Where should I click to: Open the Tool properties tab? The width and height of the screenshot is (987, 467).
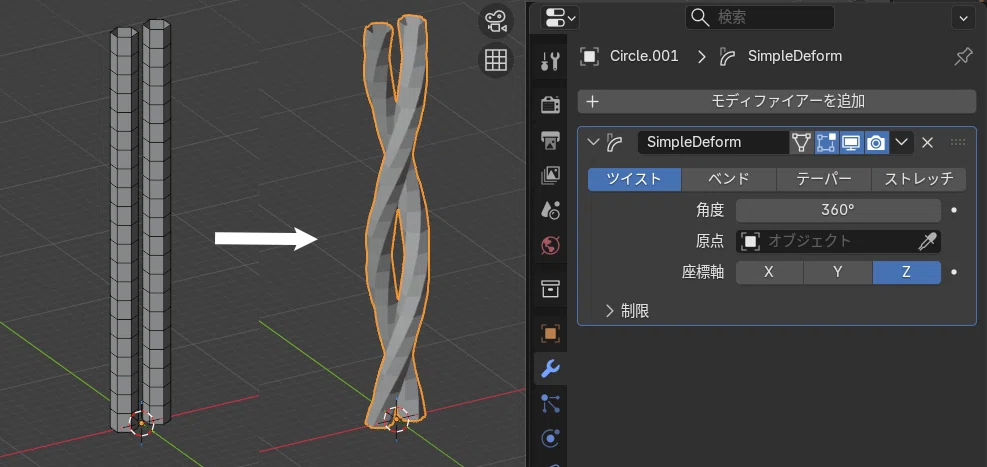(550, 61)
